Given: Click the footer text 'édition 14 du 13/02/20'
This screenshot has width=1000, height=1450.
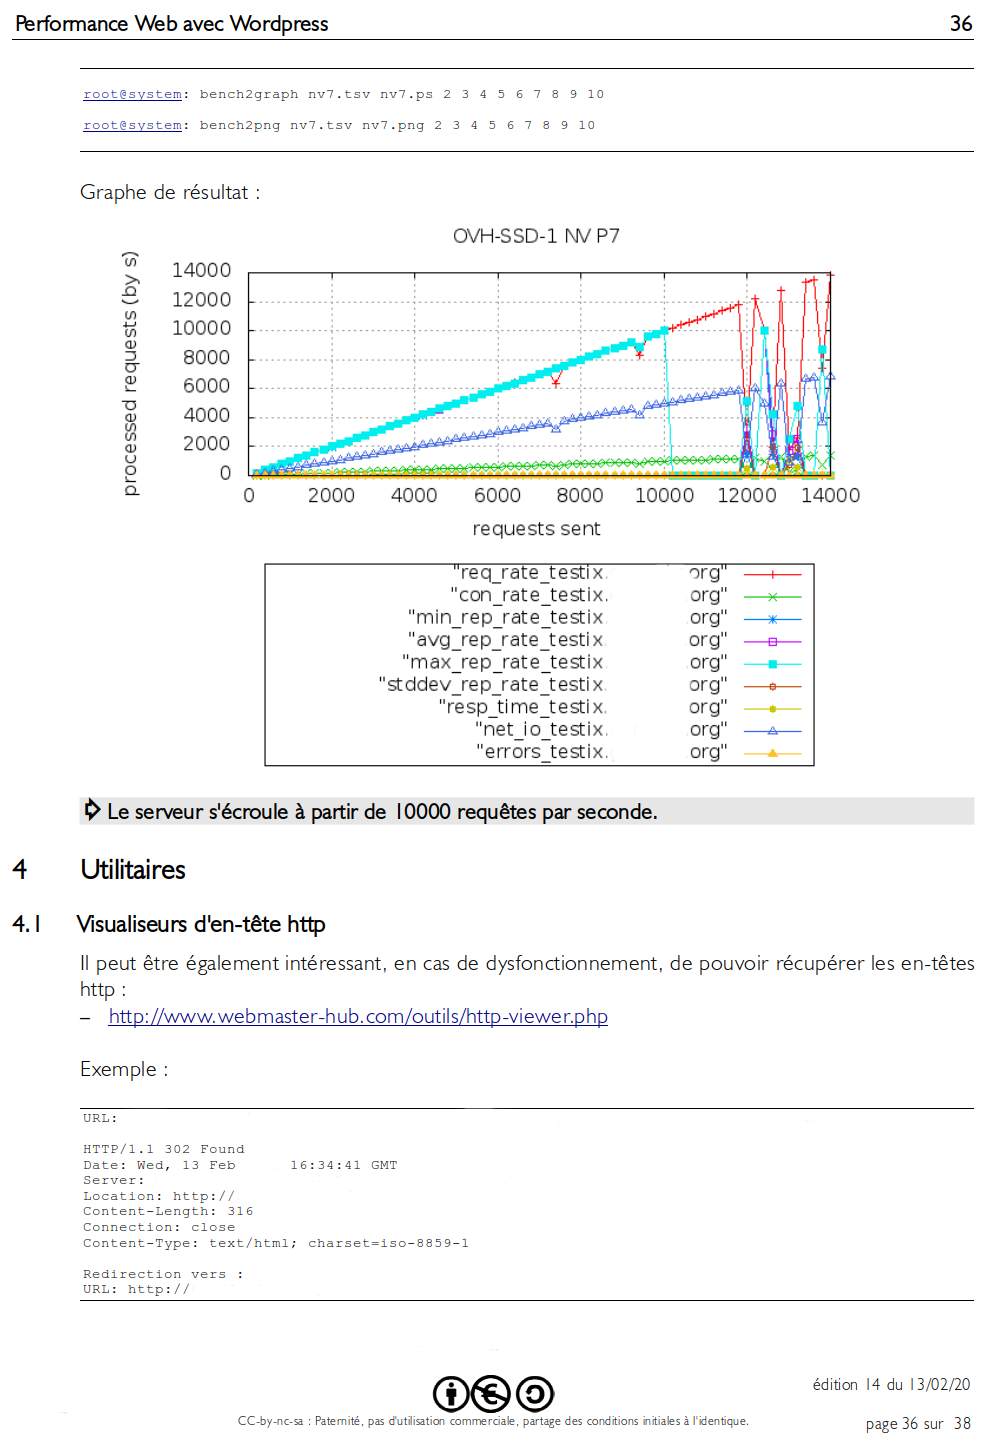Looking at the screenshot, I should pos(891,1385).
